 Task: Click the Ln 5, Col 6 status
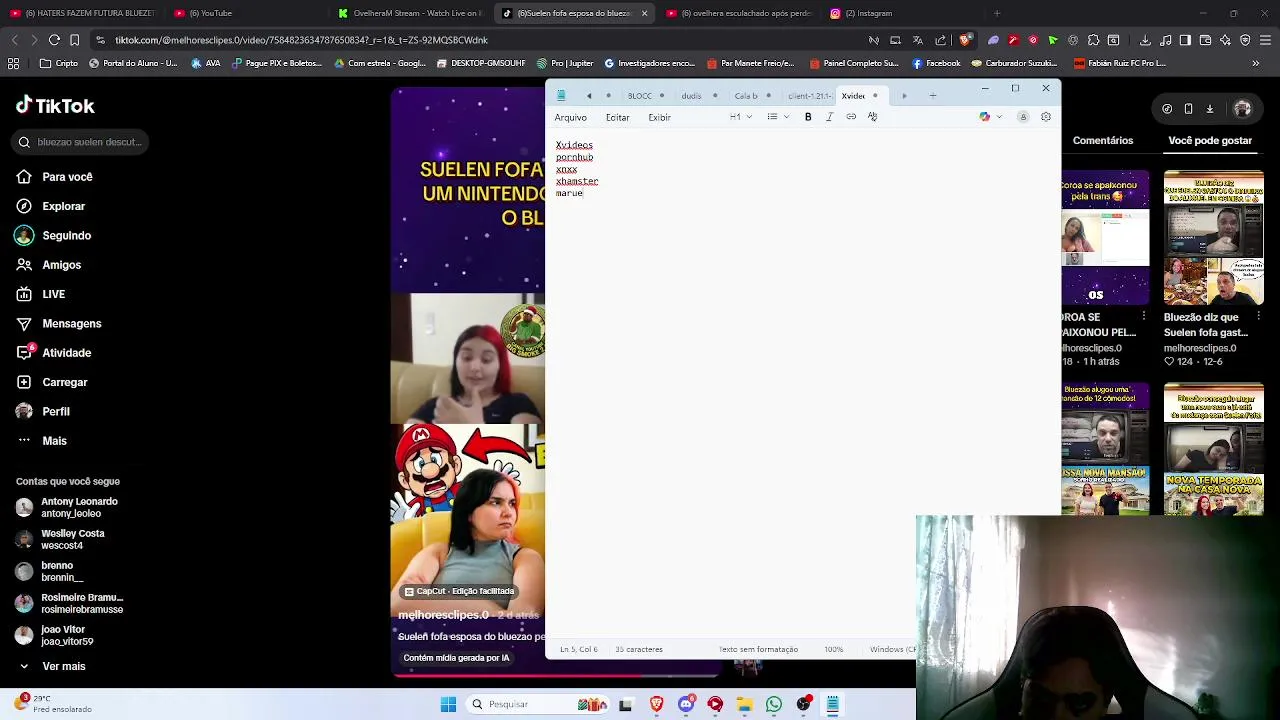pyautogui.click(x=579, y=650)
